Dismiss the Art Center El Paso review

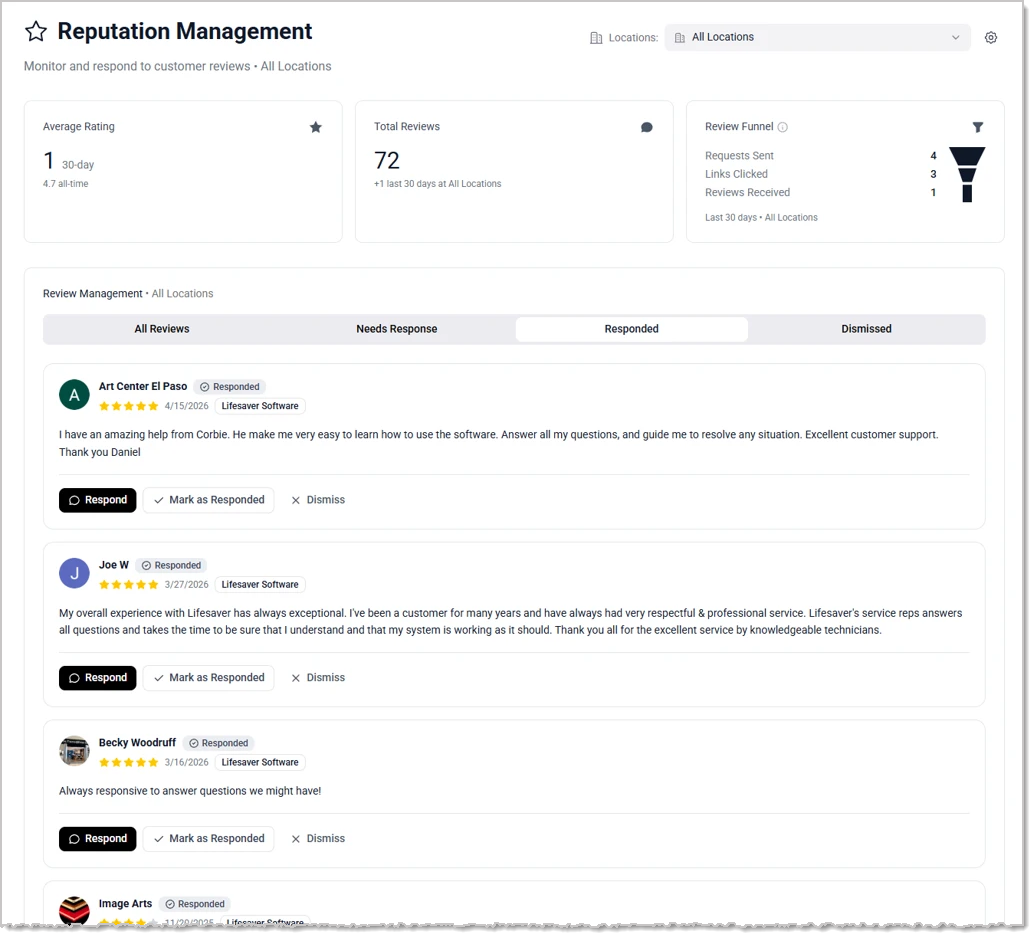pyautogui.click(x=320, y=502)
